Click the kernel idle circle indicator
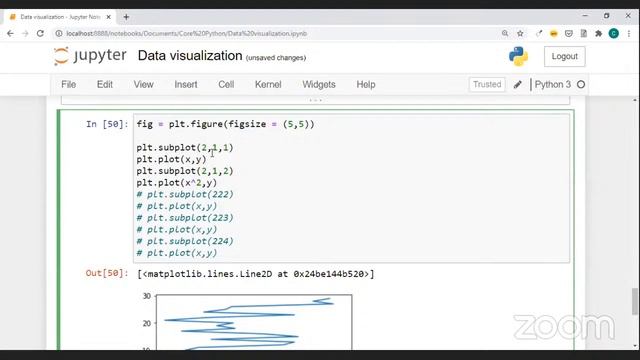This screenshot has width=640, height=360. 581,84
